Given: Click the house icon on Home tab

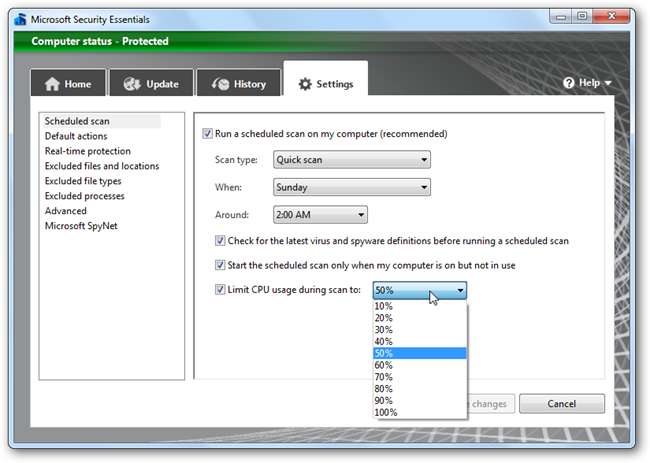Looking at the screenshot, I should pyautogui.click(x=52, y=84).
